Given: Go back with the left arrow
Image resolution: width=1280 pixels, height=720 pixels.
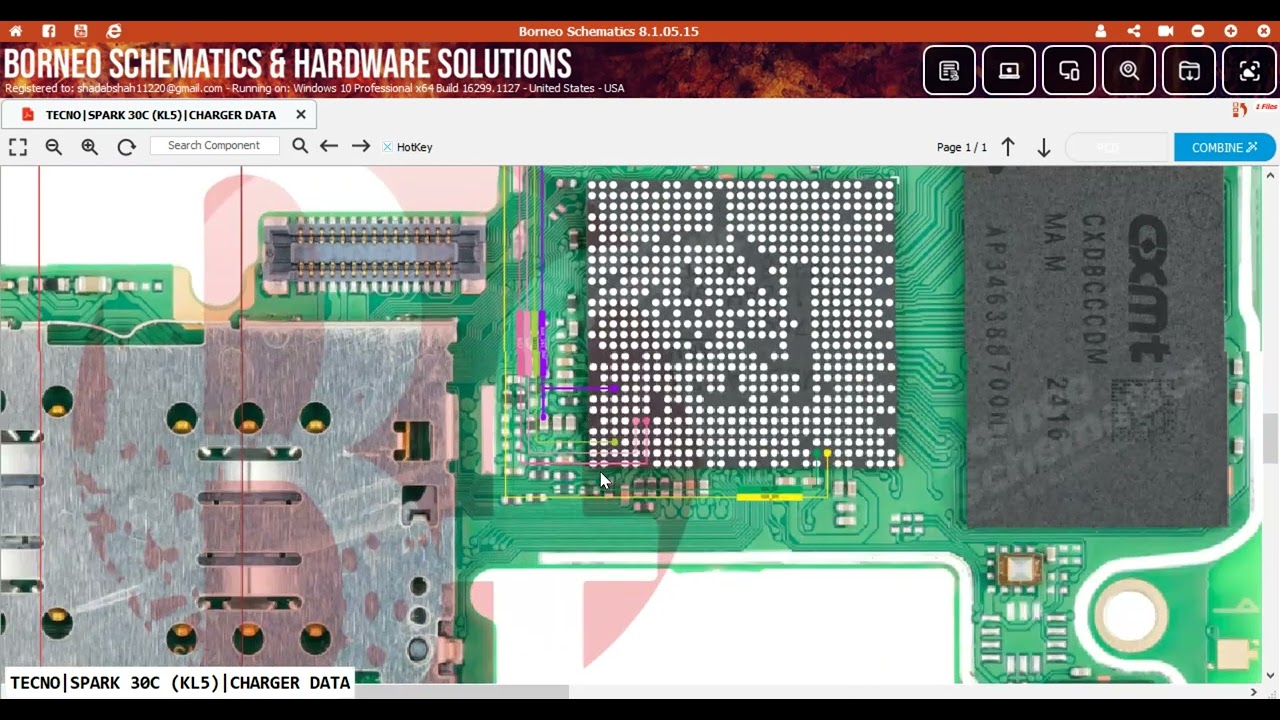Looking at the screenshot, I should pyautogui.click(x=329, y=146).
